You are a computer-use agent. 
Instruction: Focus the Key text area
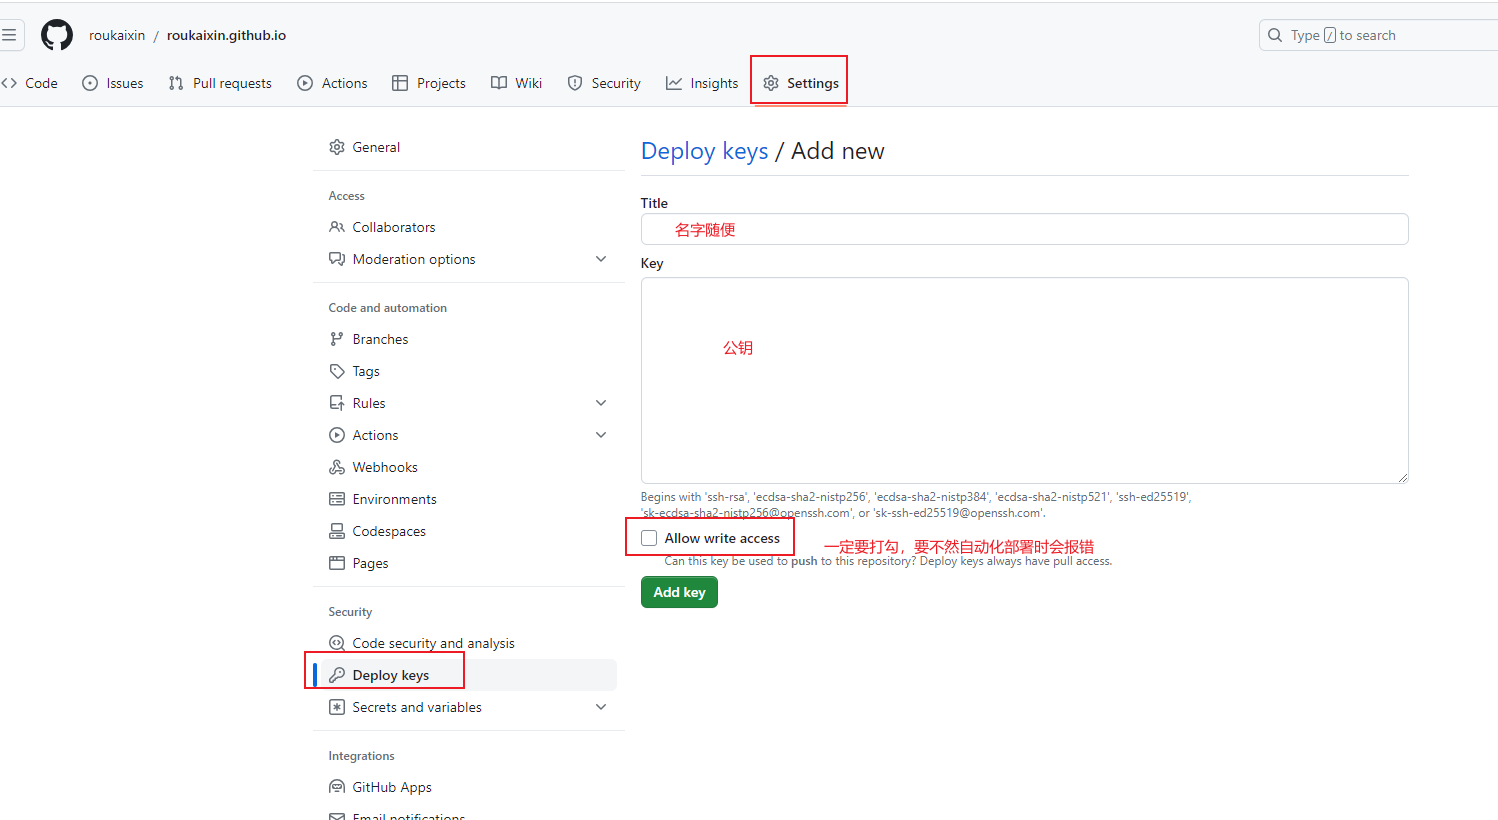point(1024,380)
